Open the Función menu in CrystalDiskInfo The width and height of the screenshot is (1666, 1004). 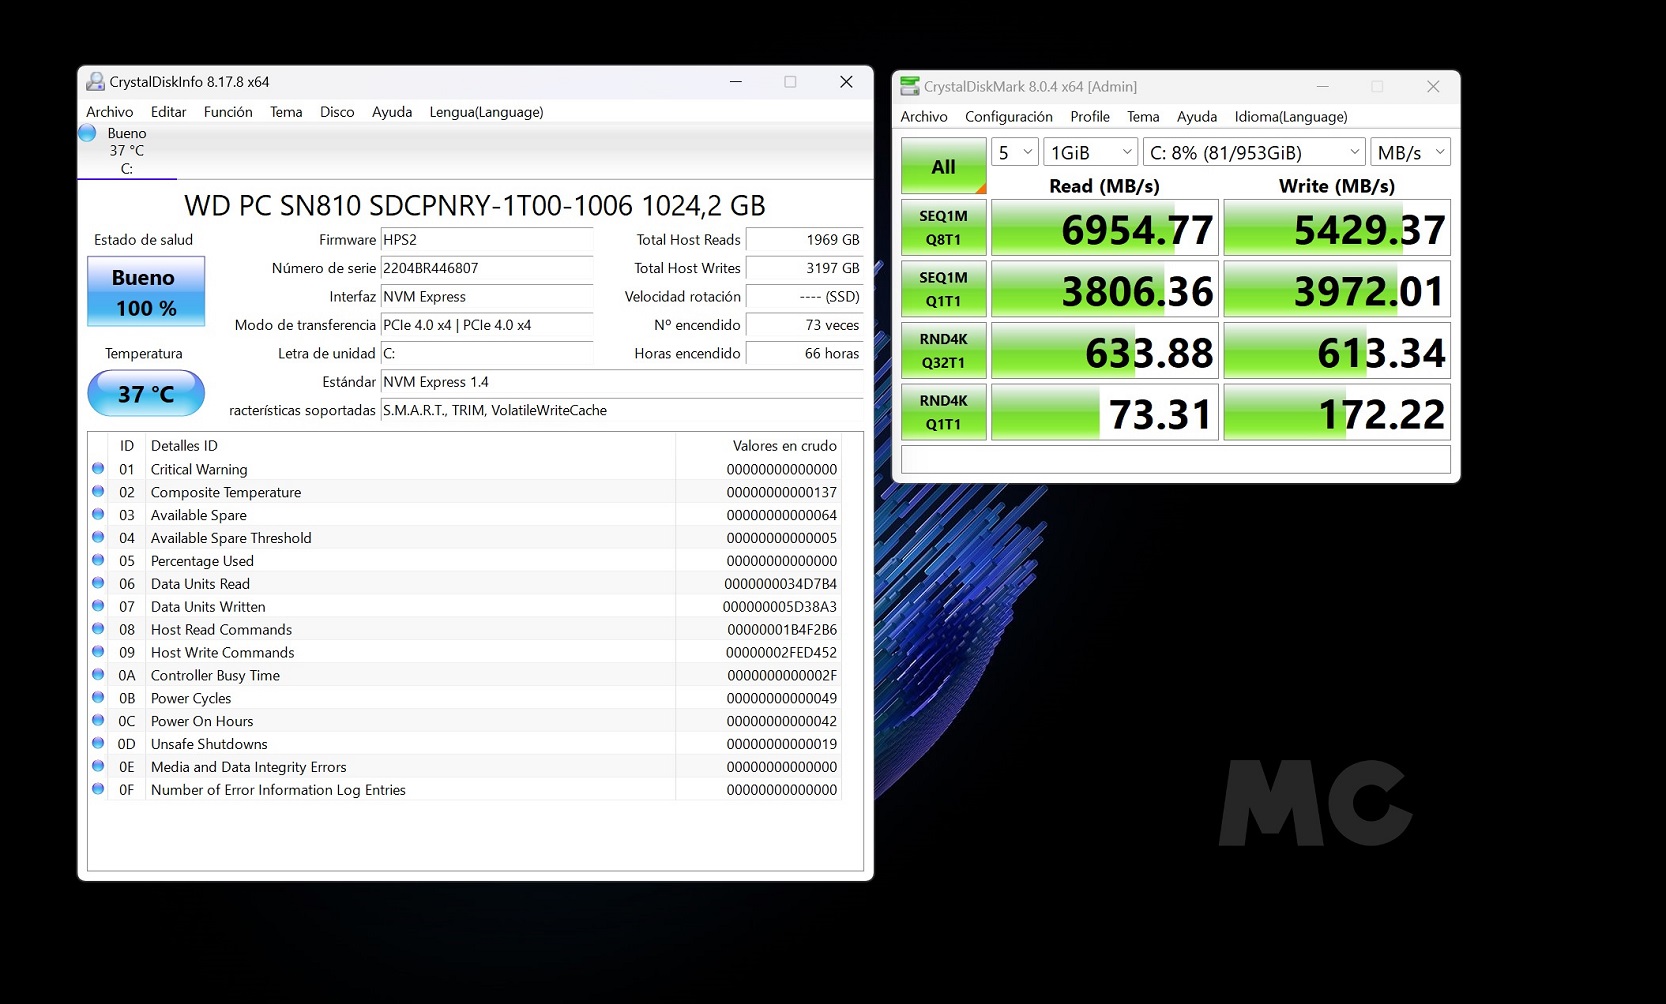coord(228,112)
